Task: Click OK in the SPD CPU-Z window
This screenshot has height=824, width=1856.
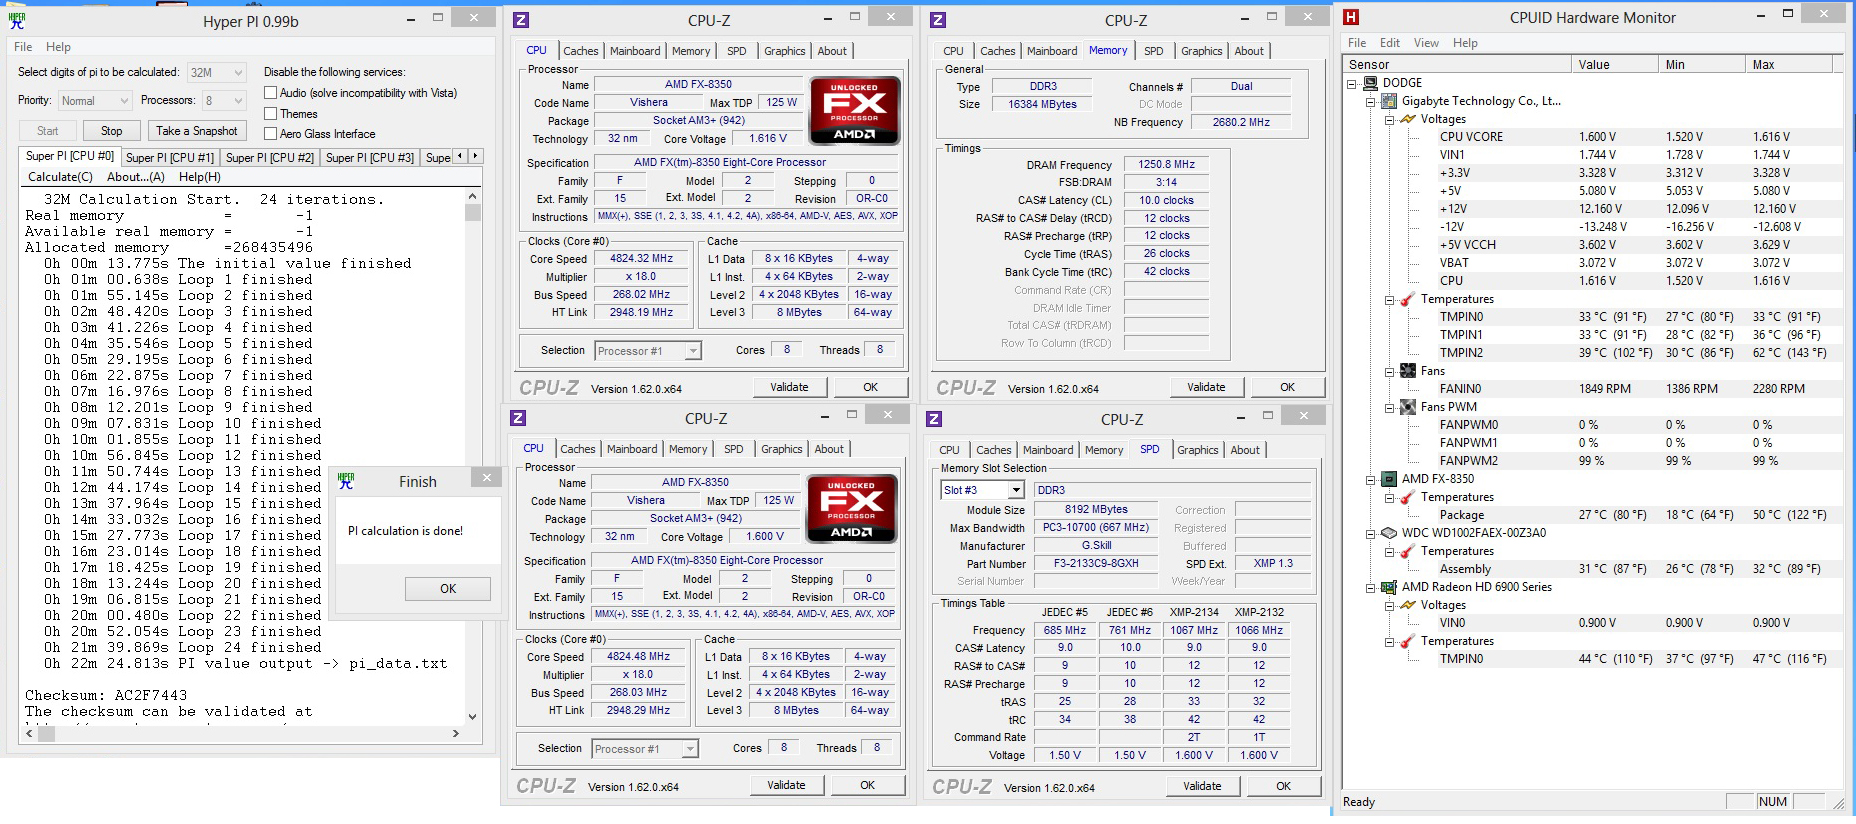Action: point(1284,786)
